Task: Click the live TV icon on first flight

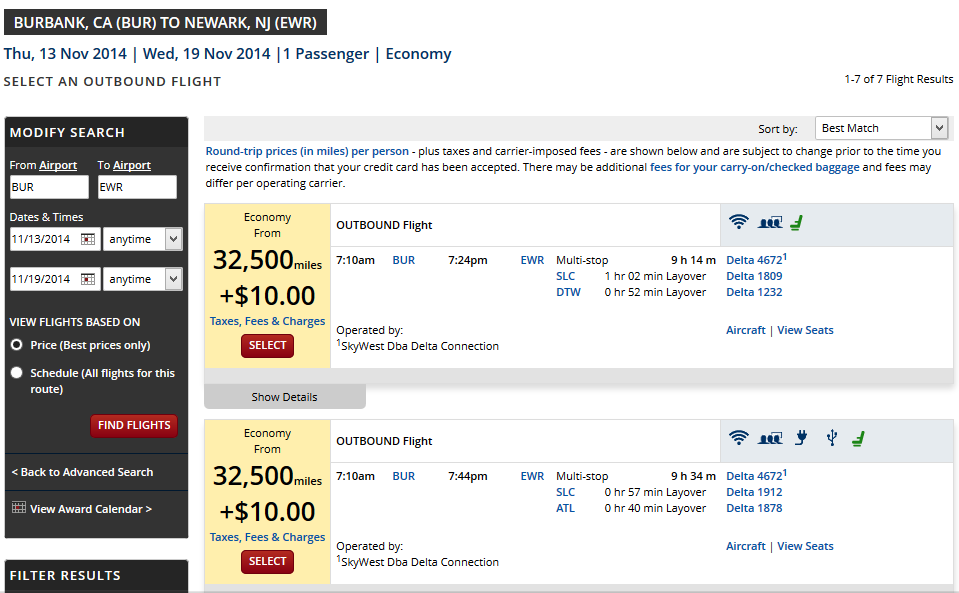Action: point(770,223)
